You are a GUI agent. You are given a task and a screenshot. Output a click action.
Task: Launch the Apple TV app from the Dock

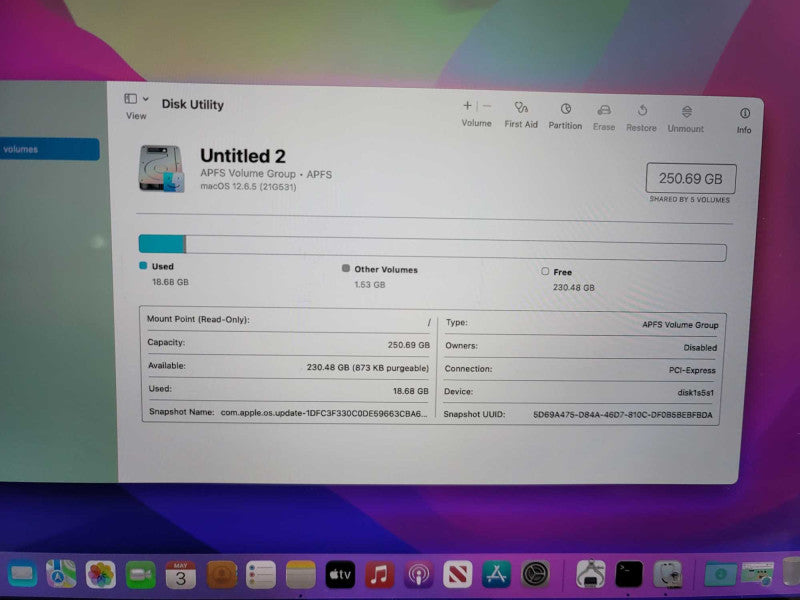(x=340, y=574)
